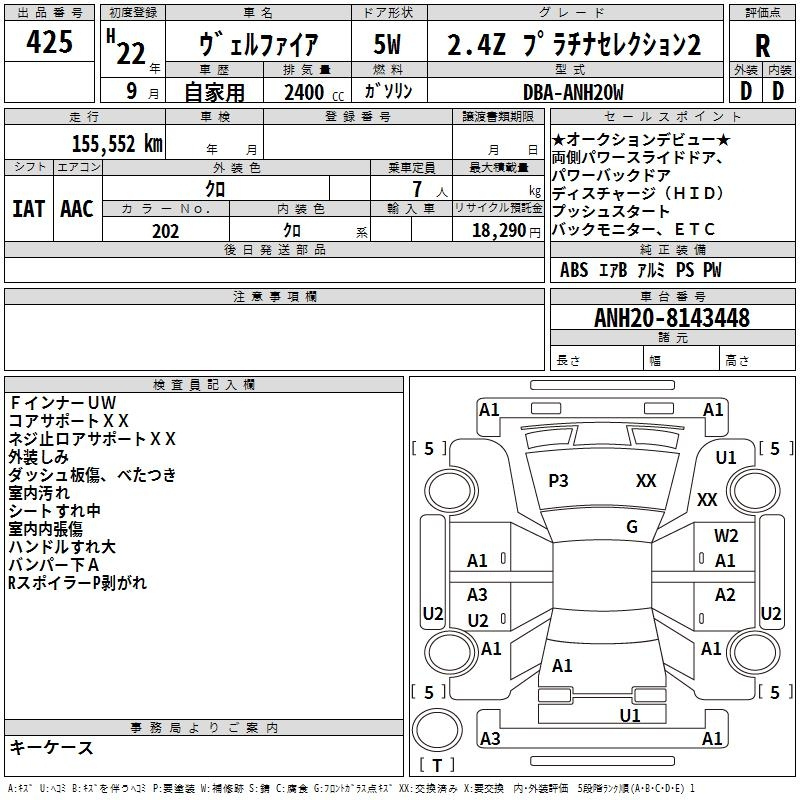Select the 後日発送部品 section header
Viewport: 800px width, 800px height.
[x=274, y=249]
